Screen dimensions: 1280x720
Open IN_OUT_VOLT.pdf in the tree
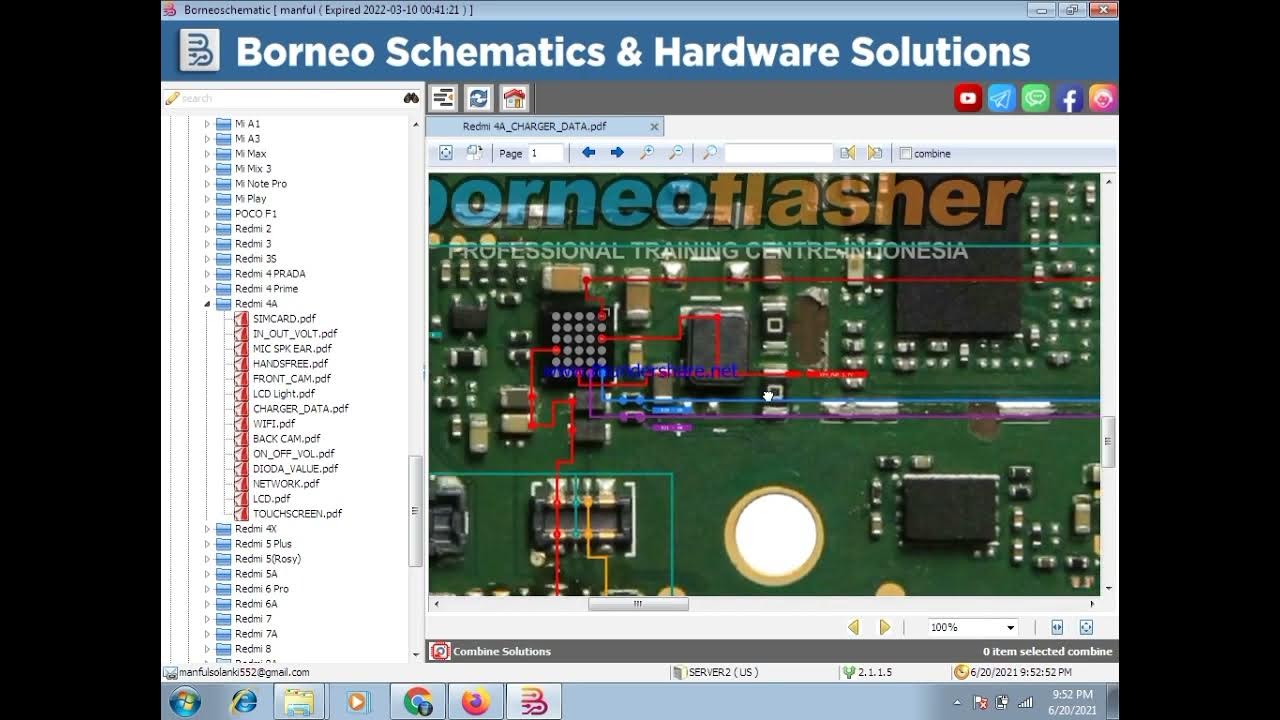[295, 334]
